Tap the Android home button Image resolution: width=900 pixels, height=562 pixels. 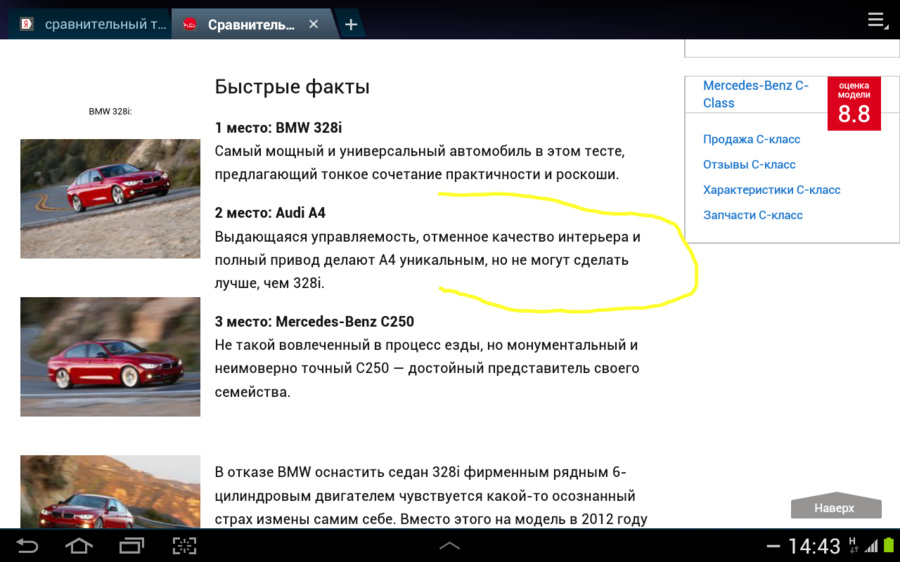[79, 545]
